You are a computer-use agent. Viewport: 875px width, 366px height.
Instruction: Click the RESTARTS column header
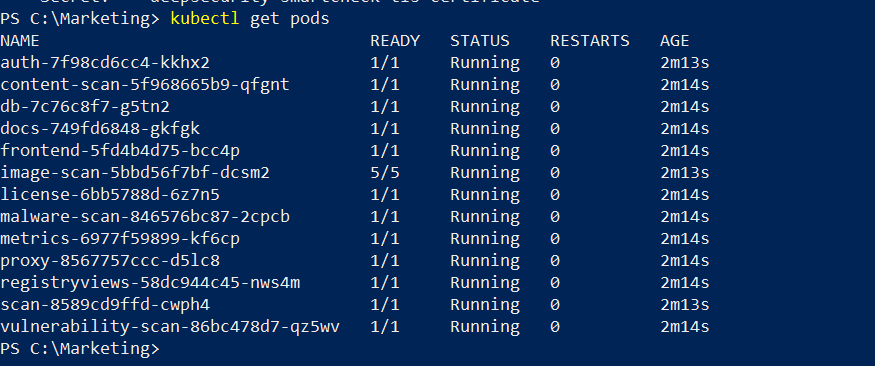(590, 41)
